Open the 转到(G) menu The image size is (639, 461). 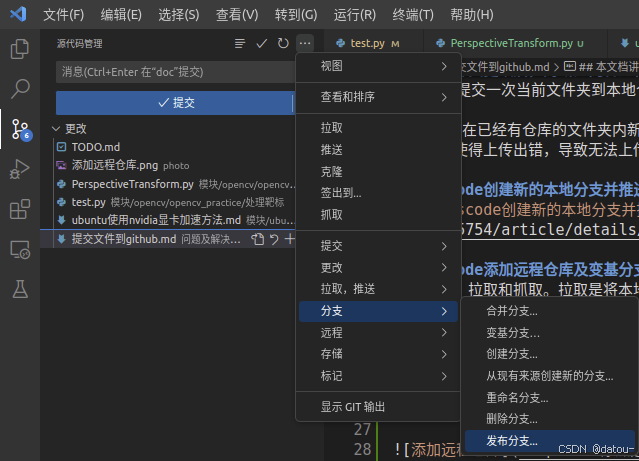296,15
